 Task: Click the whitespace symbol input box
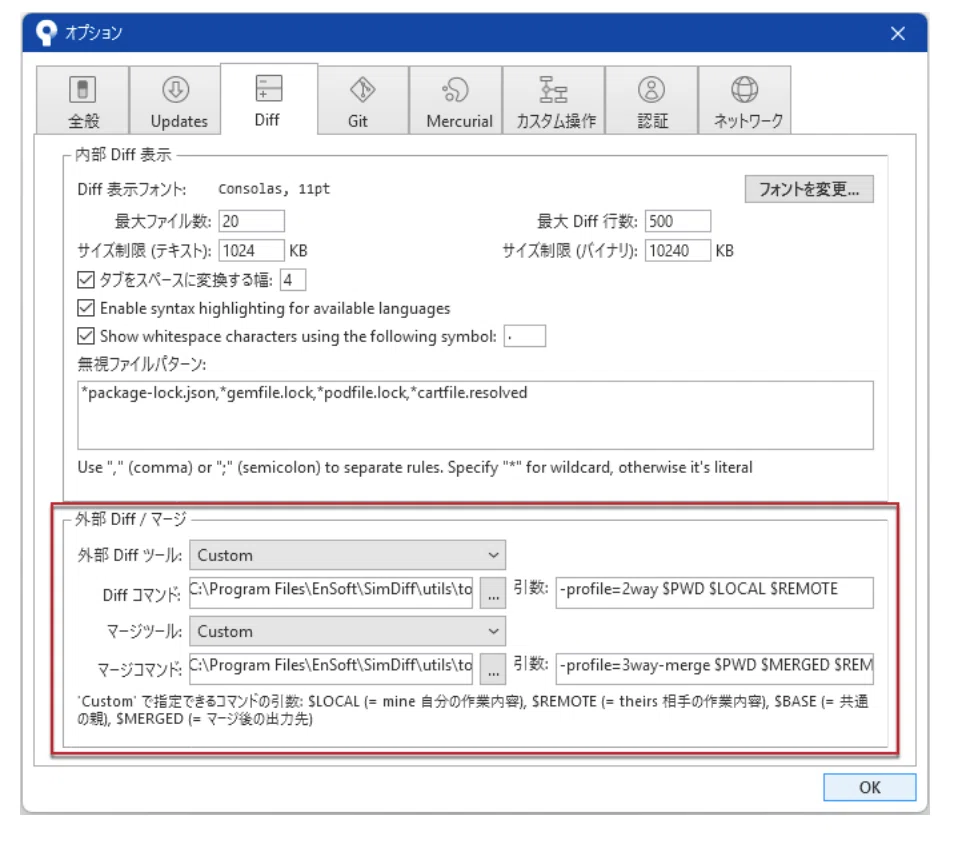[525, 336]
